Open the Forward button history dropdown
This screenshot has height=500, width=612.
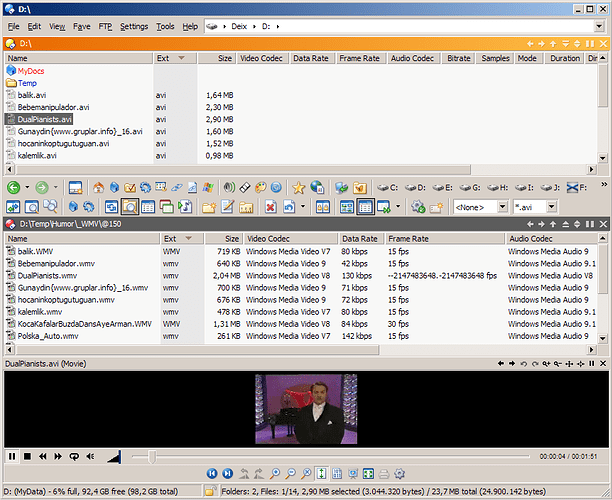(x=55, y=187)
